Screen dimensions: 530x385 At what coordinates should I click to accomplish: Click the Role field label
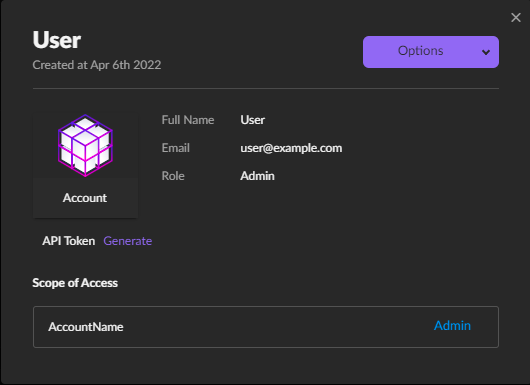pos(173,176)
